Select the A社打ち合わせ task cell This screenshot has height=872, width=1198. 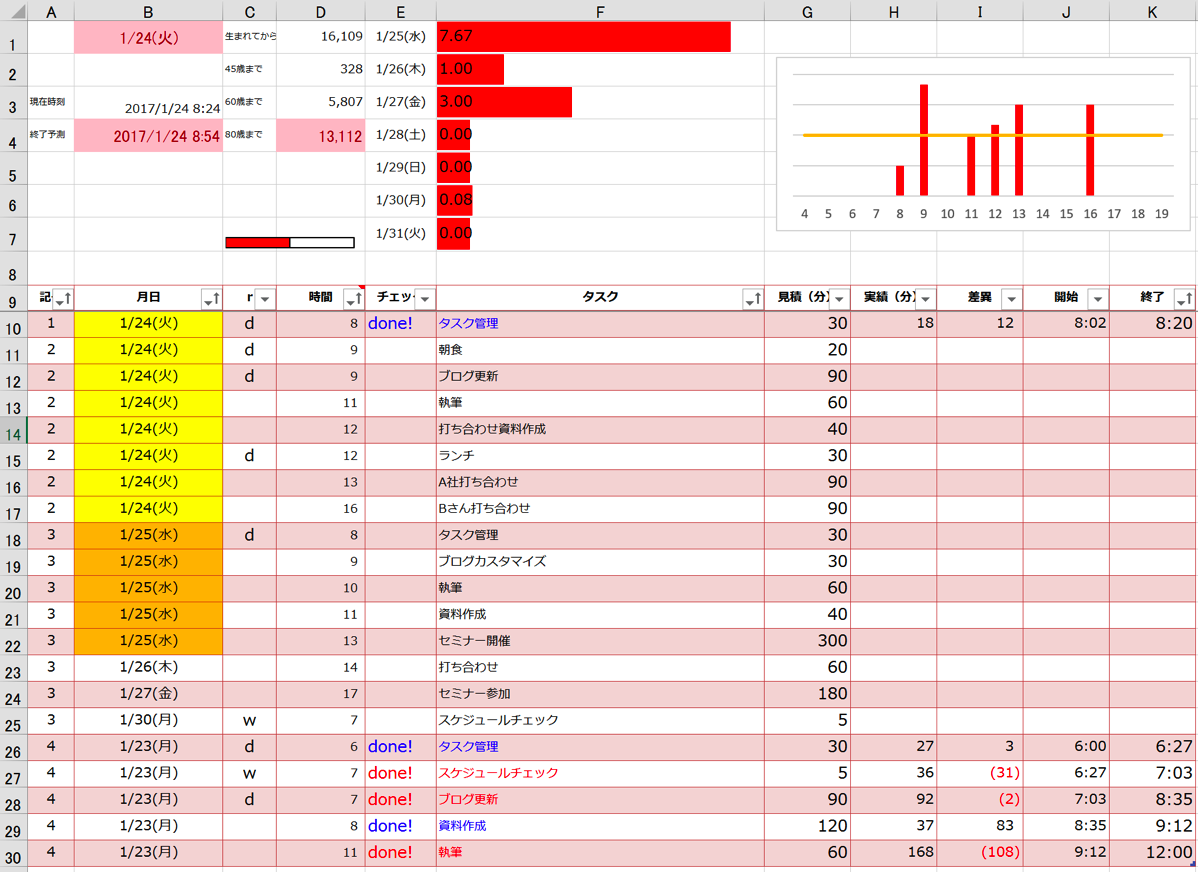pyautogui.click(x=601, y=483)
